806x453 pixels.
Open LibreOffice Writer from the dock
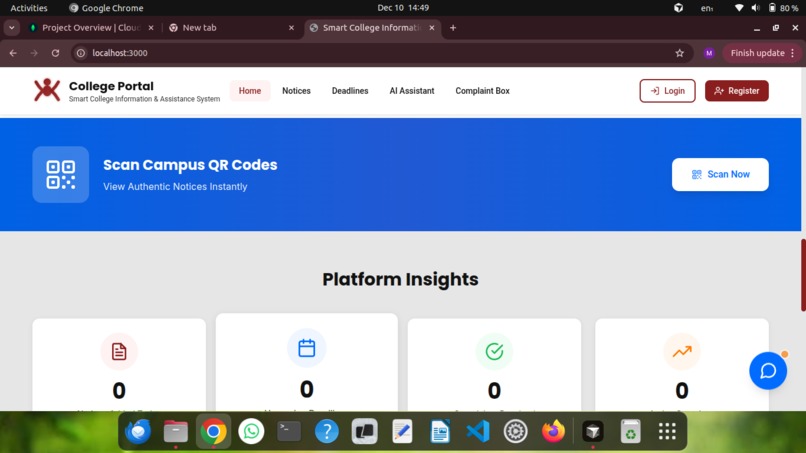440,431
